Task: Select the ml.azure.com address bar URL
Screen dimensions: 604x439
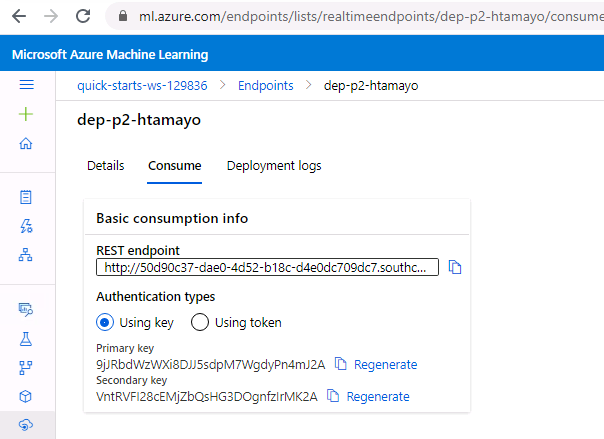Action: [x=371, y=17]
